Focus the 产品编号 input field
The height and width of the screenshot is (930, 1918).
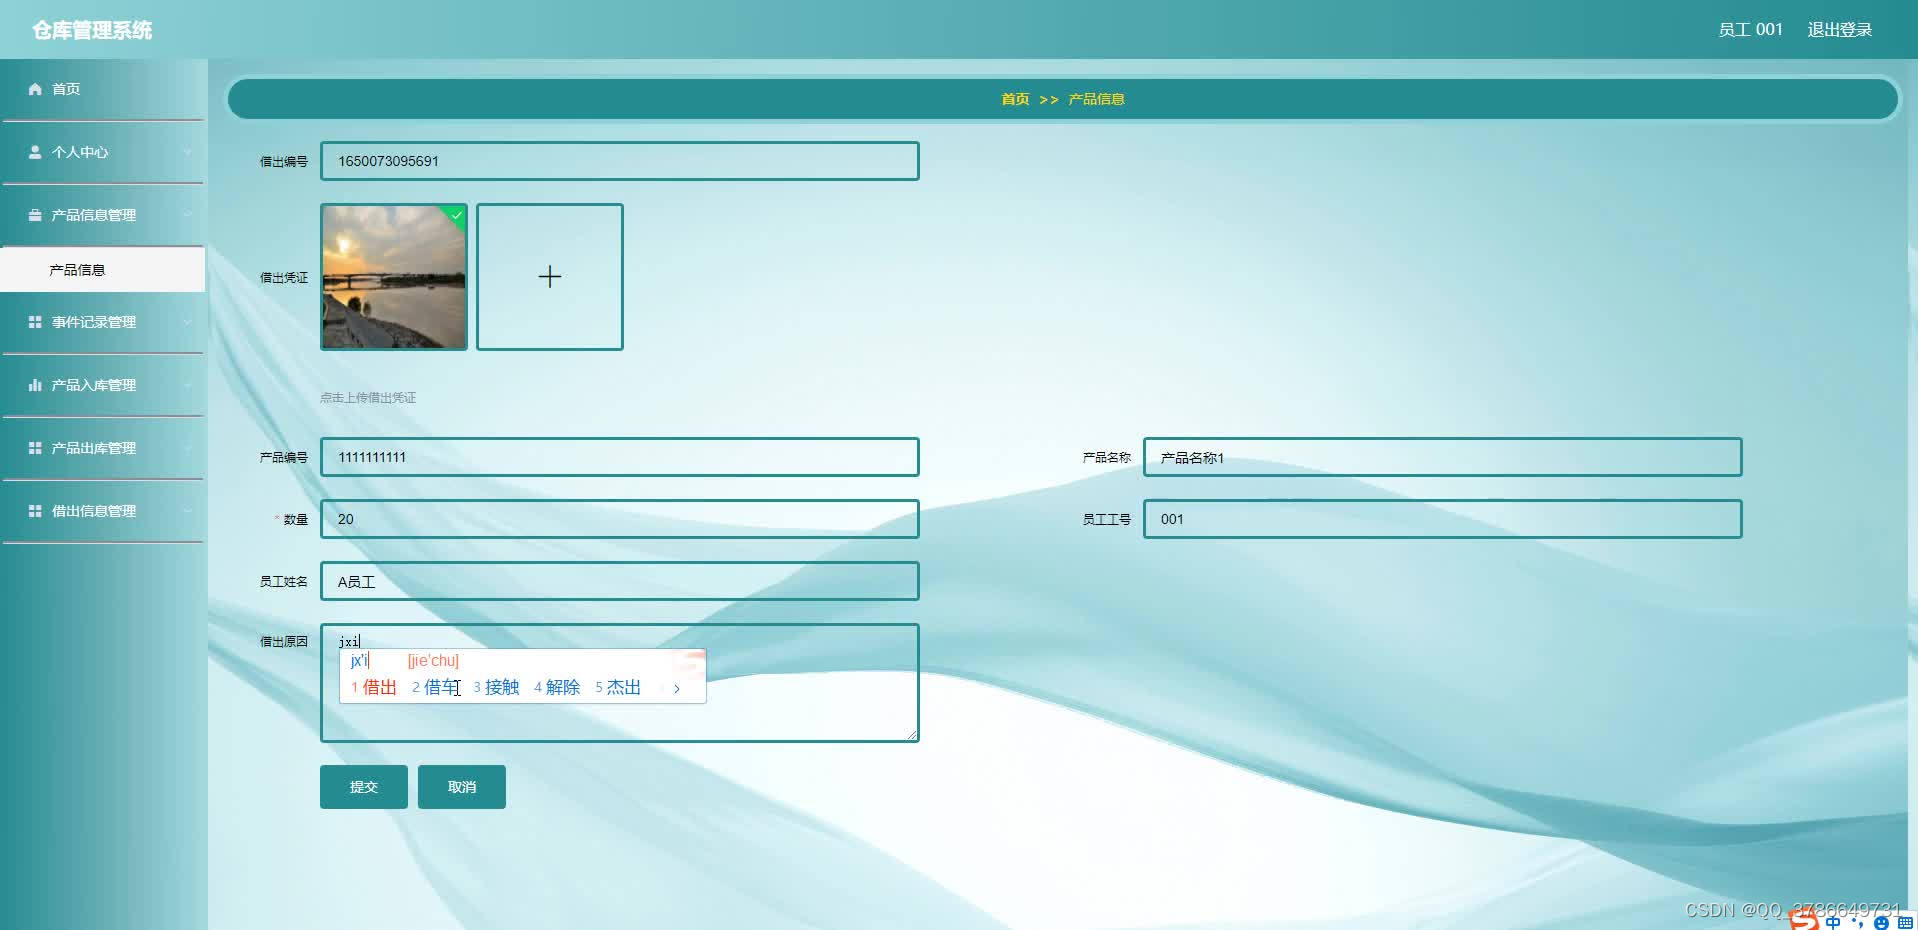coord(620,457)
